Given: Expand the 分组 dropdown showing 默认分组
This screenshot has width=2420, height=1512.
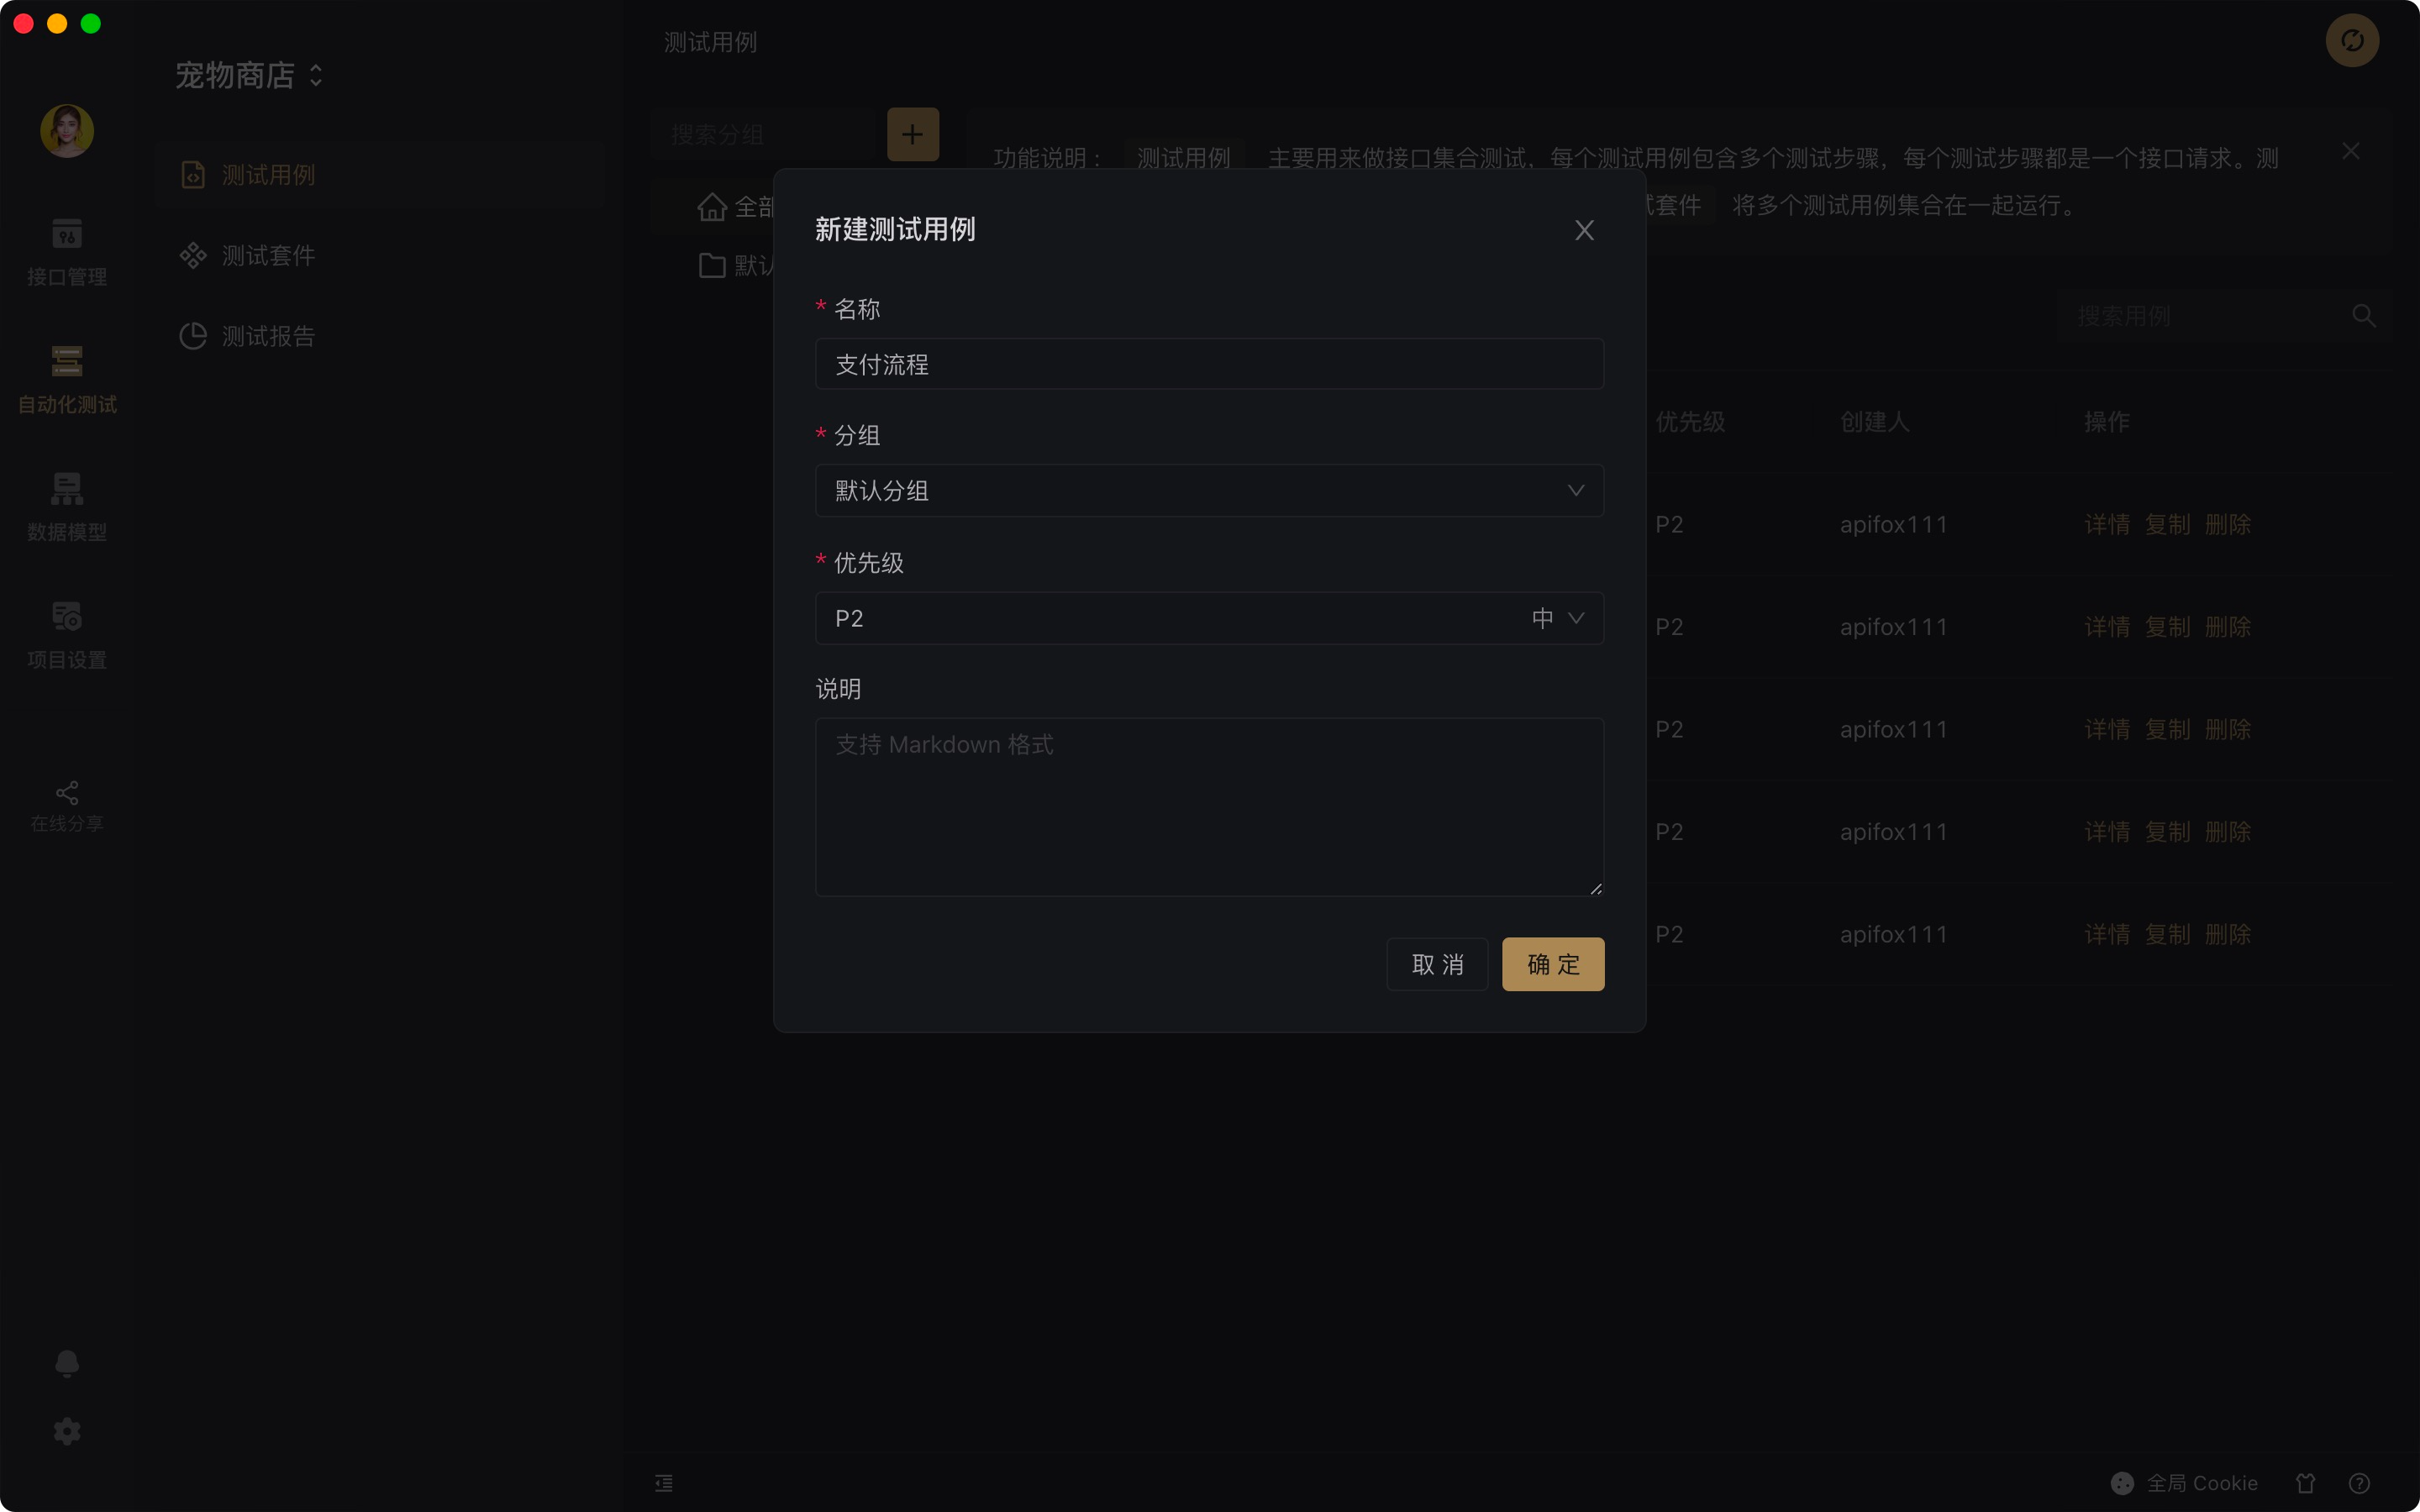Looking at the screenshot, I should 1209,491.
